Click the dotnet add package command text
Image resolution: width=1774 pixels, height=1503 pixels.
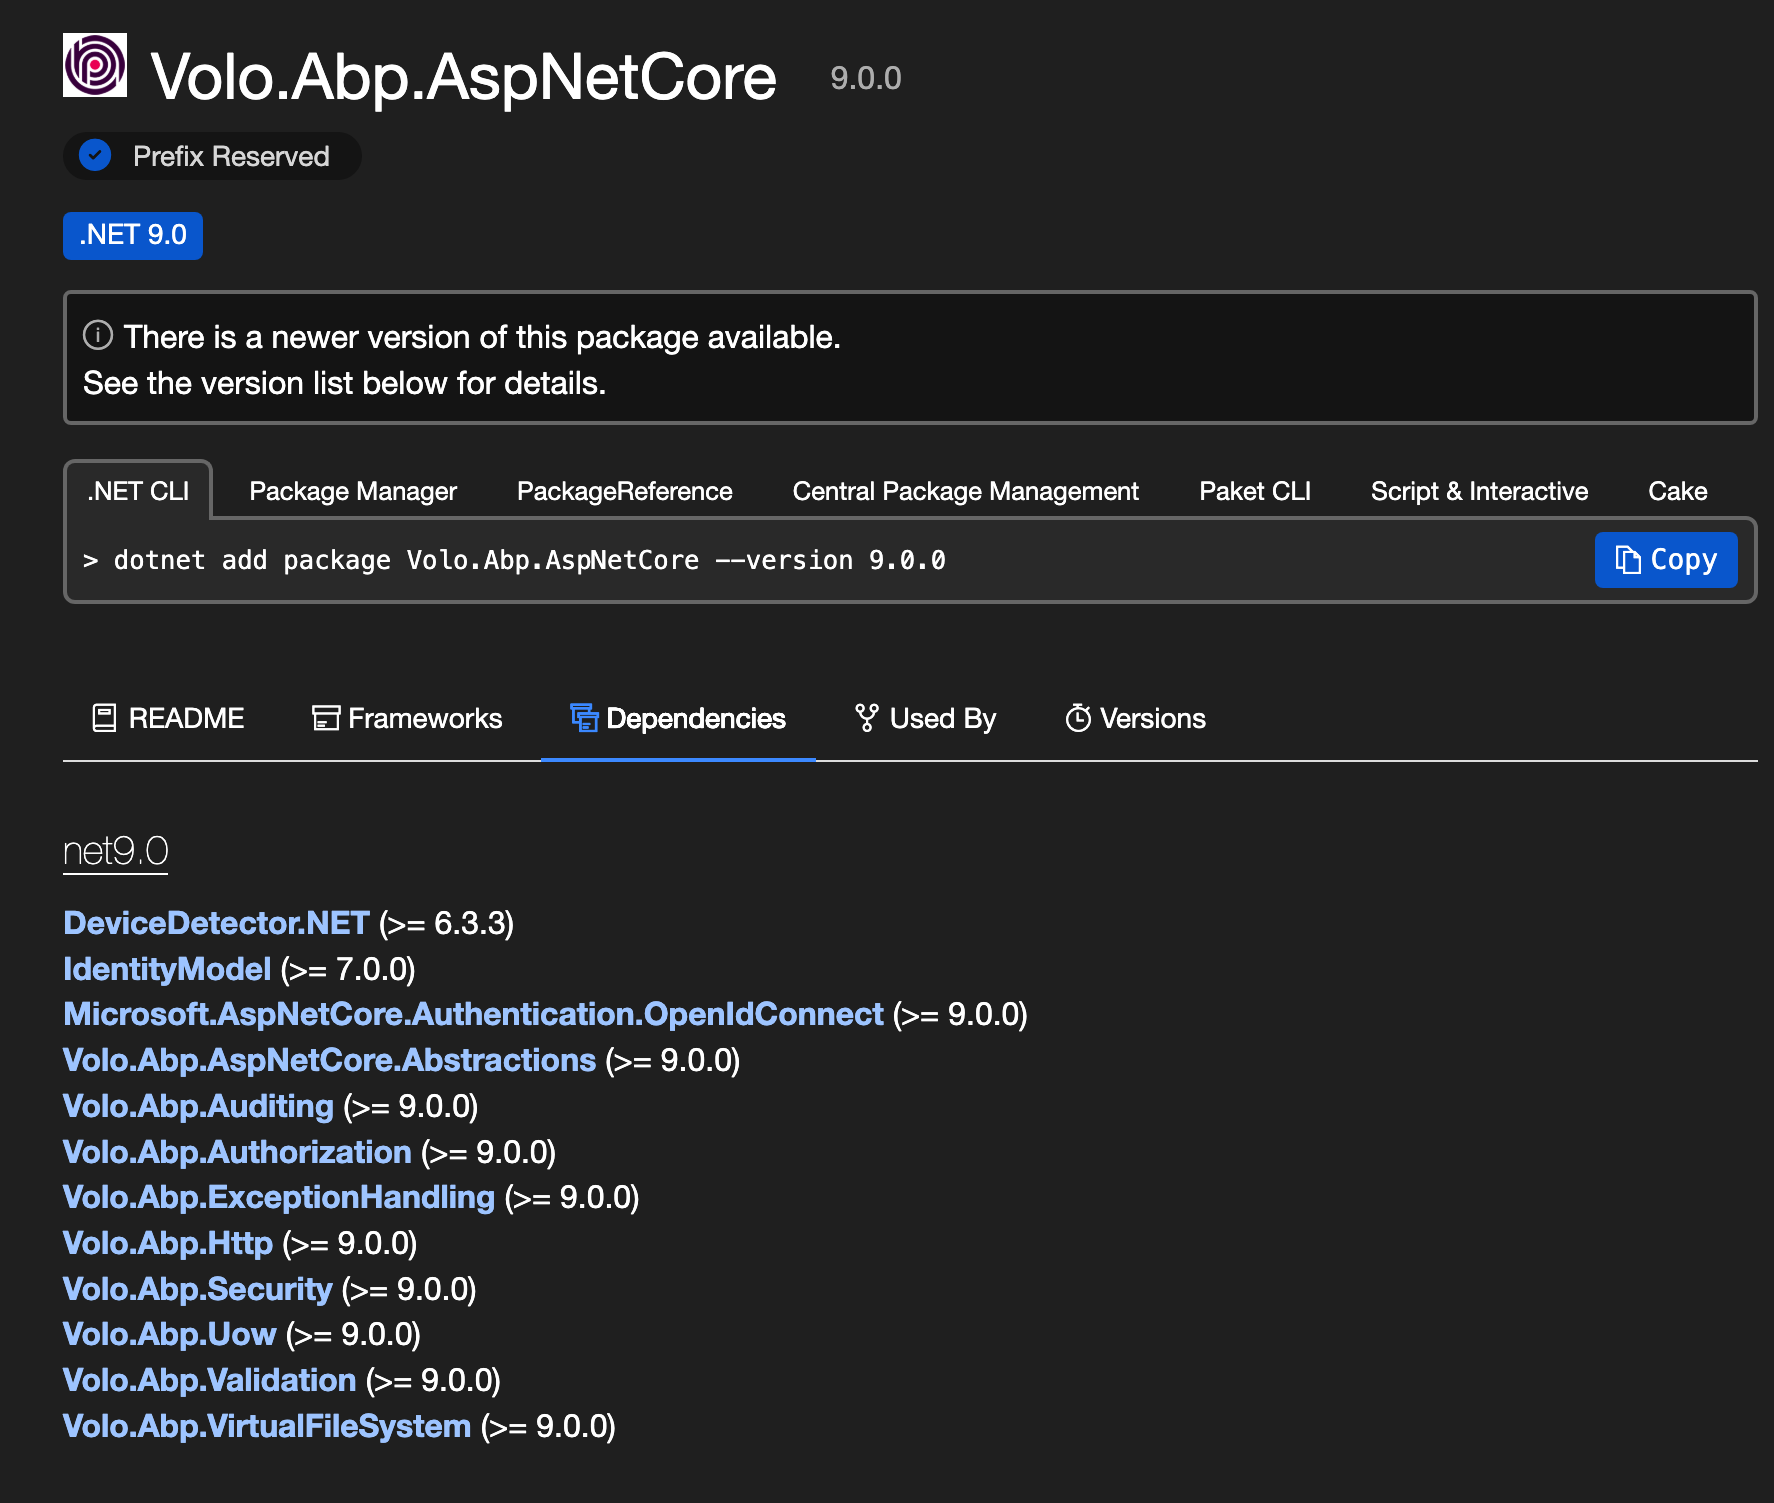pyautogui.click(x=530, y=560)
